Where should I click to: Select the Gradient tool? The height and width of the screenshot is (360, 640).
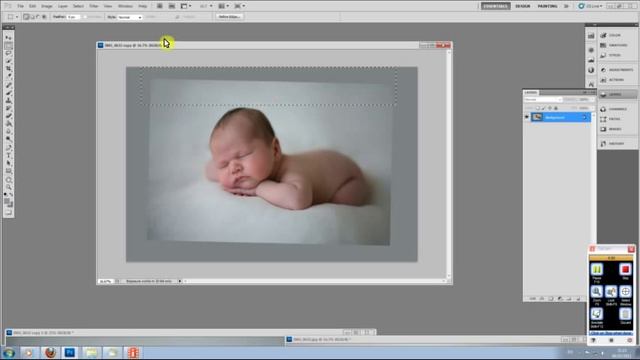pyautogui.click(x=9, y=124)
